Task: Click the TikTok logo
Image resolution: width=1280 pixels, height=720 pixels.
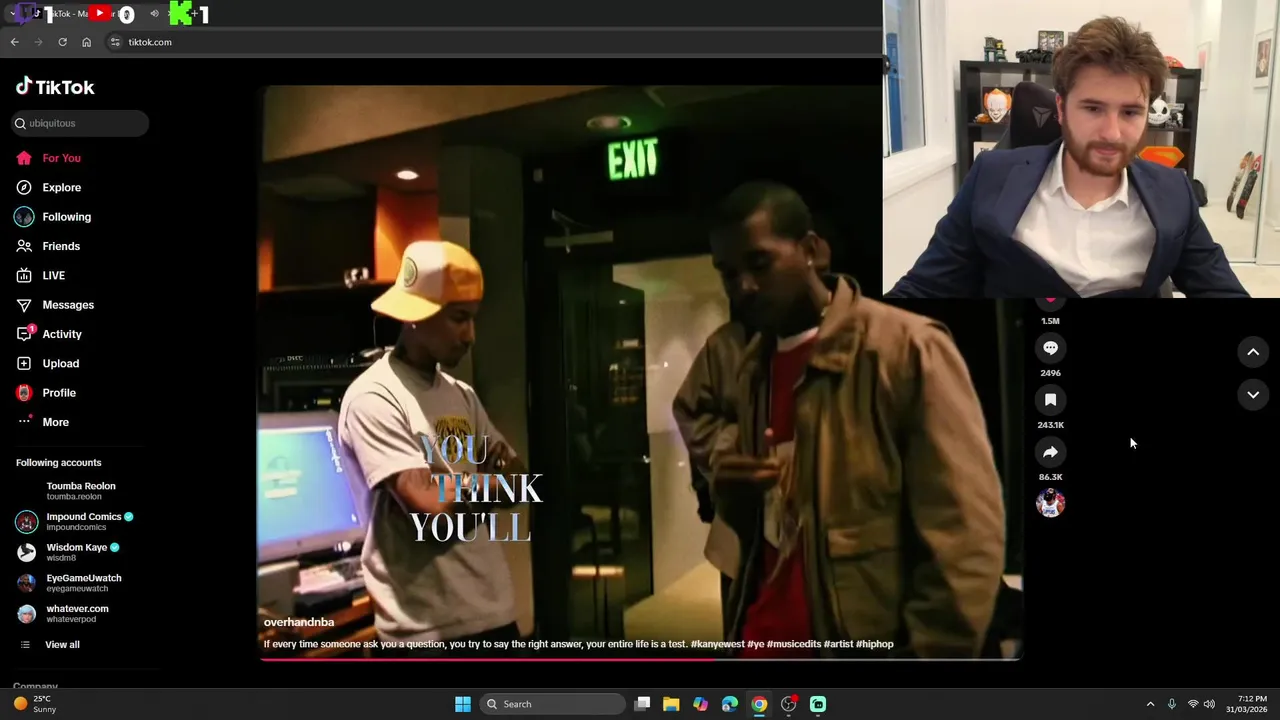Action: click(55, 87)
